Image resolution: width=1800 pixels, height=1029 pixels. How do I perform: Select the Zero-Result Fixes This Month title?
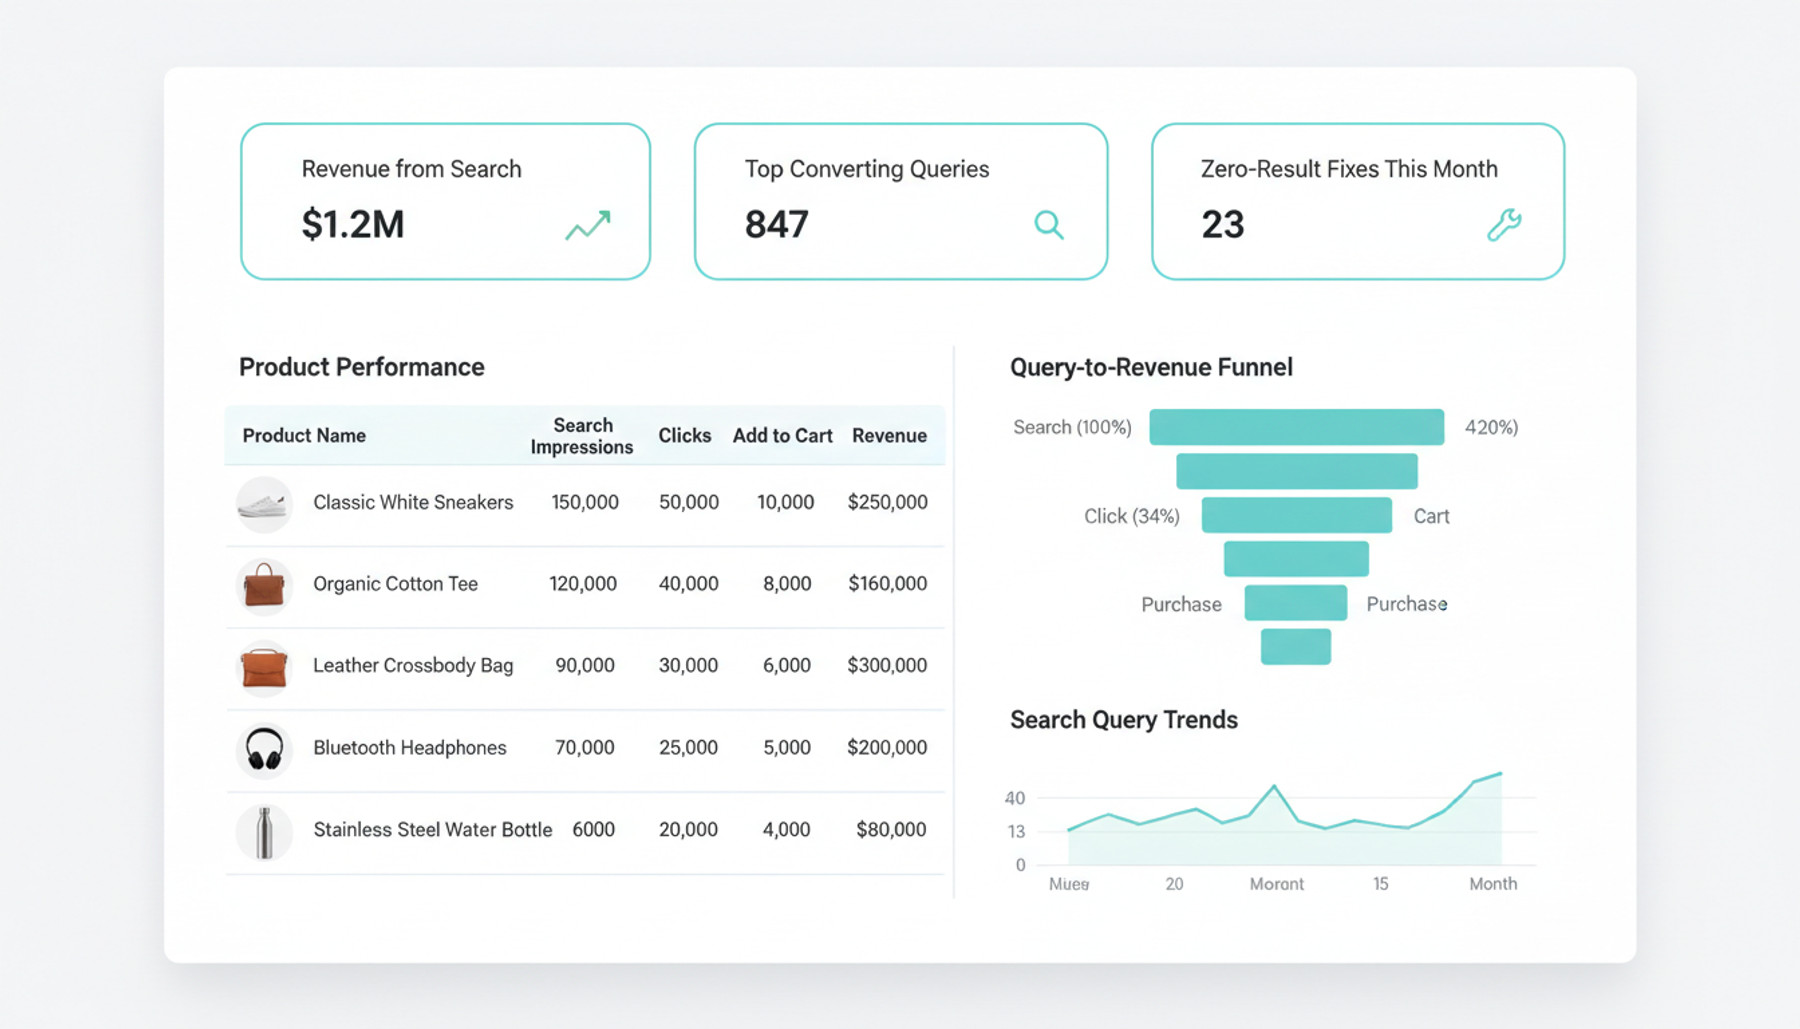[x=1349, y=169]
